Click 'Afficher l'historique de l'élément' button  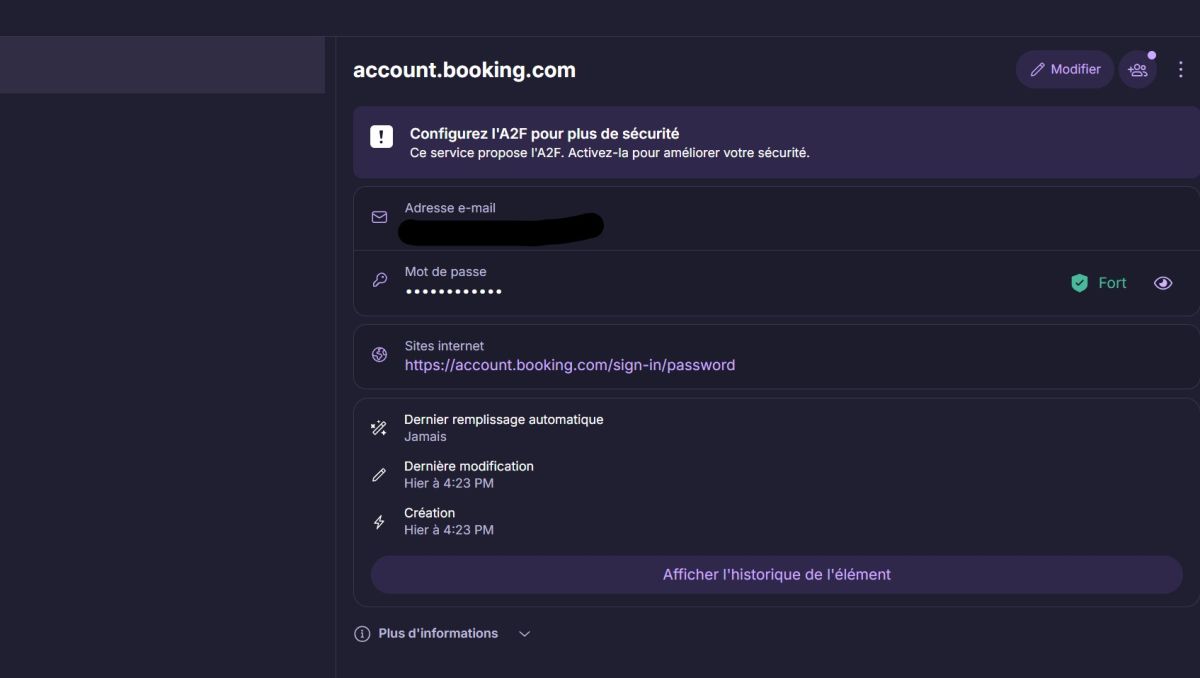point(776,575)
